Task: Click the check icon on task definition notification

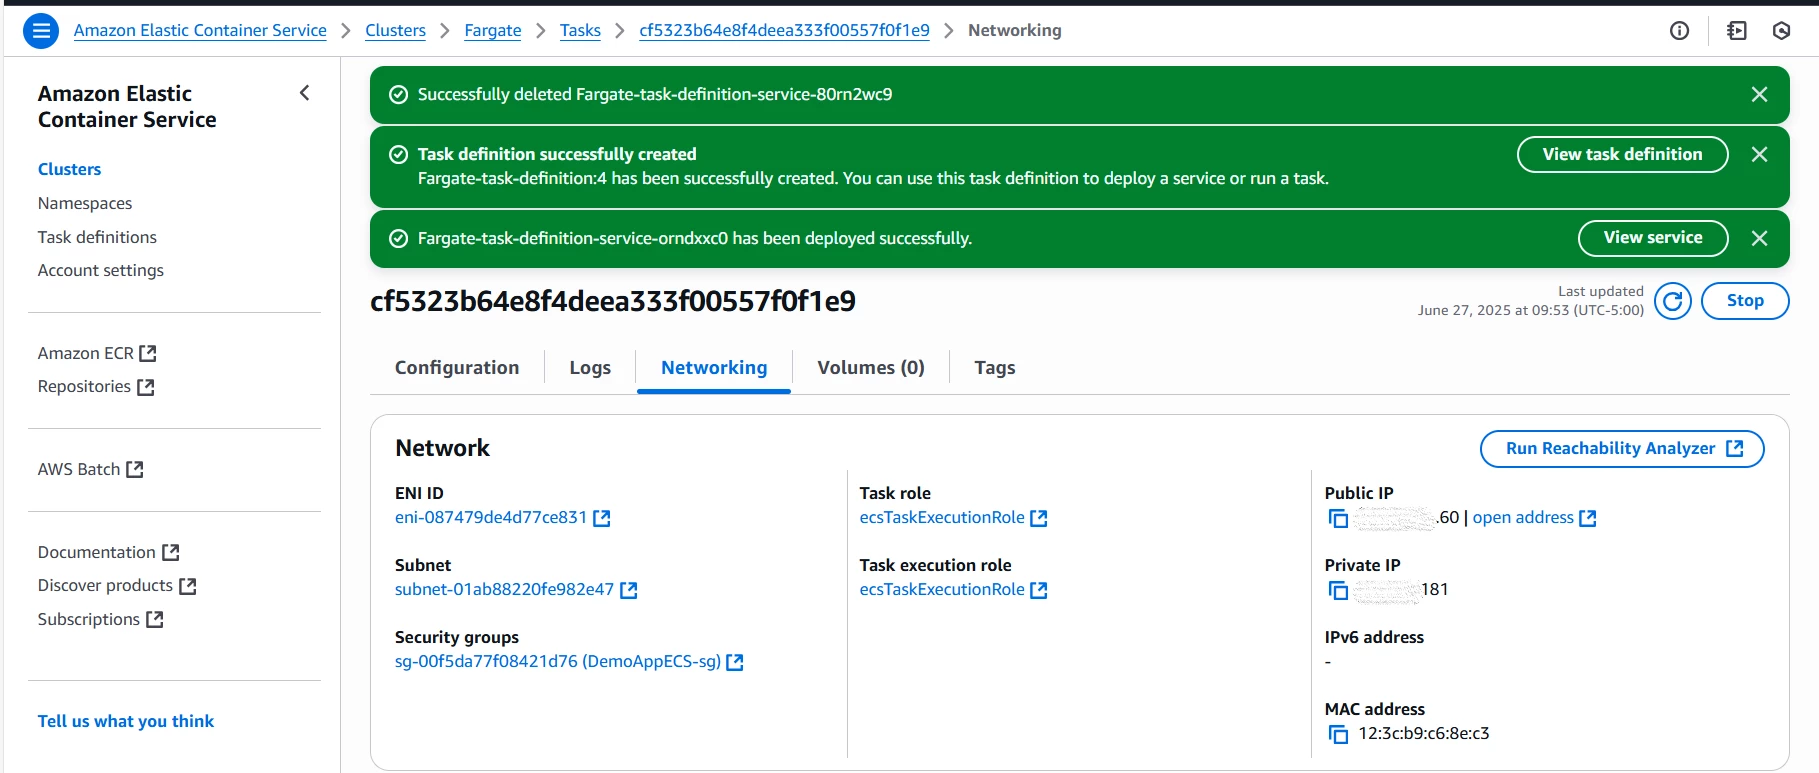Action: click(398, 155)
